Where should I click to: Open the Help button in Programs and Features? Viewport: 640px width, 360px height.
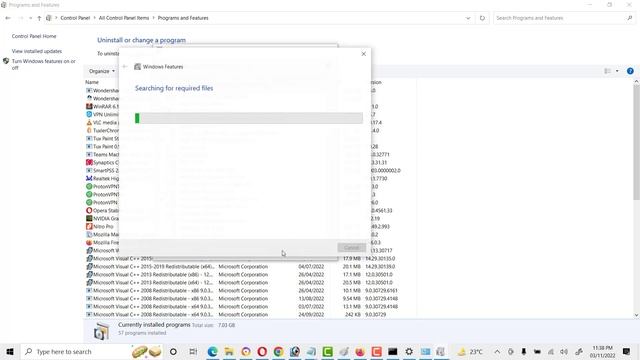pyautogui.click(x=630, y=71)
